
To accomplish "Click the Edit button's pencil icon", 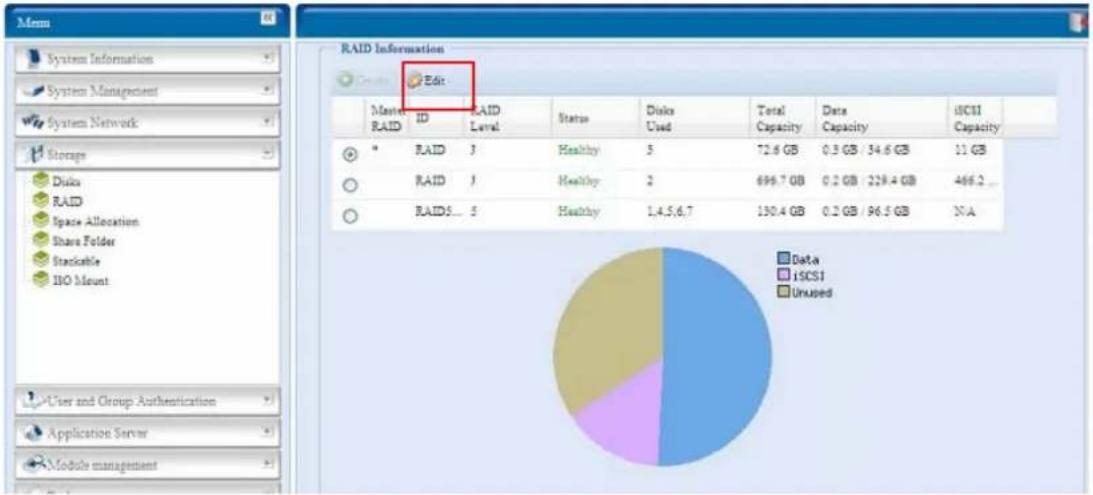I will click(x=415, y=81).
